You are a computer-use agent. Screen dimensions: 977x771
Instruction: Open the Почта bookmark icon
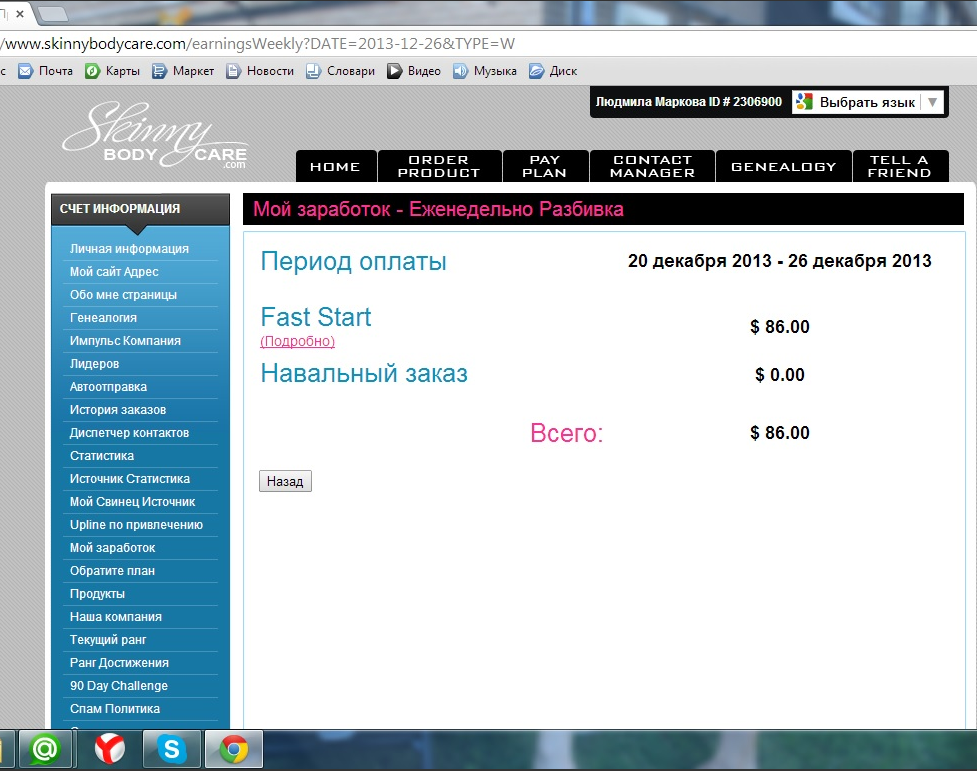pos(25,71)
